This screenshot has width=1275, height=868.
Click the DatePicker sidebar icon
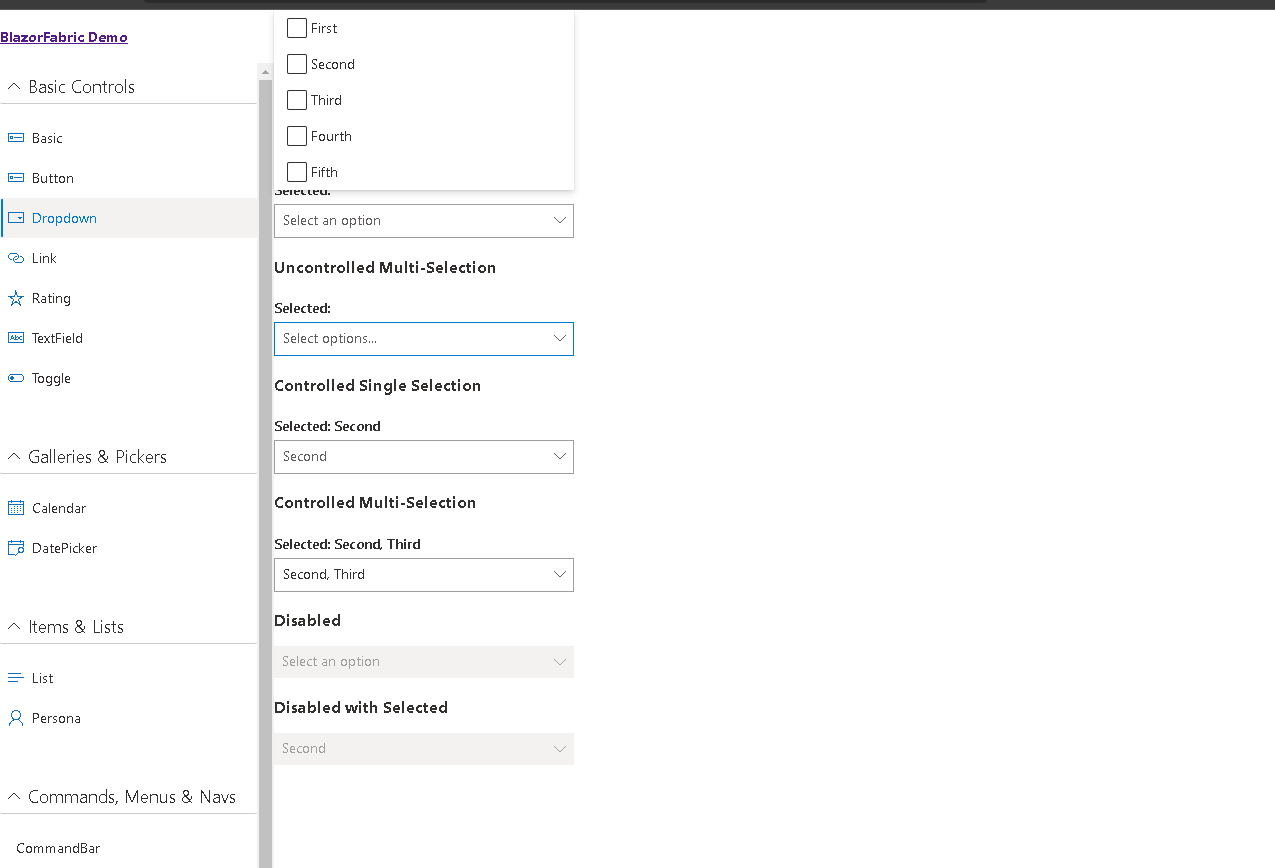15,547
